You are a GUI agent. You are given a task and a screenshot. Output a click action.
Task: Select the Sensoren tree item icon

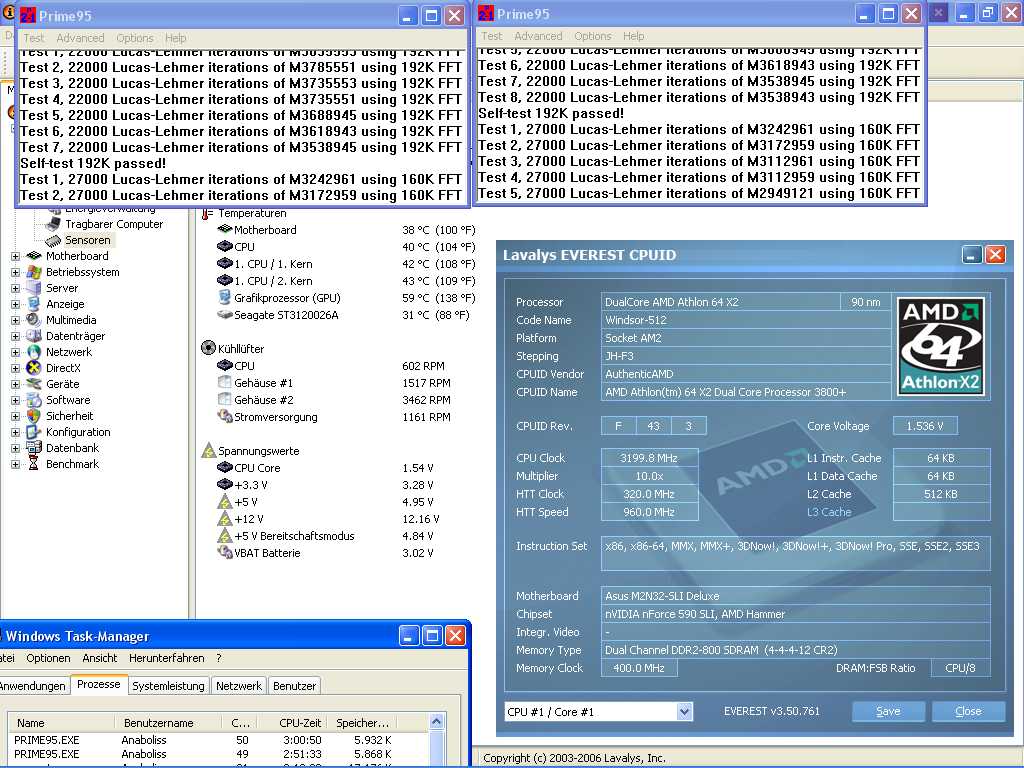53,240
